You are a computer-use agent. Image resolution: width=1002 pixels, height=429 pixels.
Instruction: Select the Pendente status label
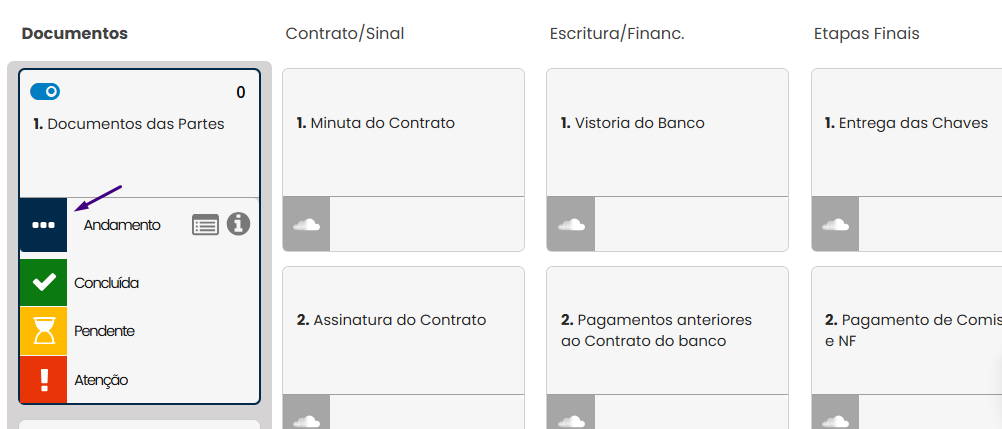[105, 331]
